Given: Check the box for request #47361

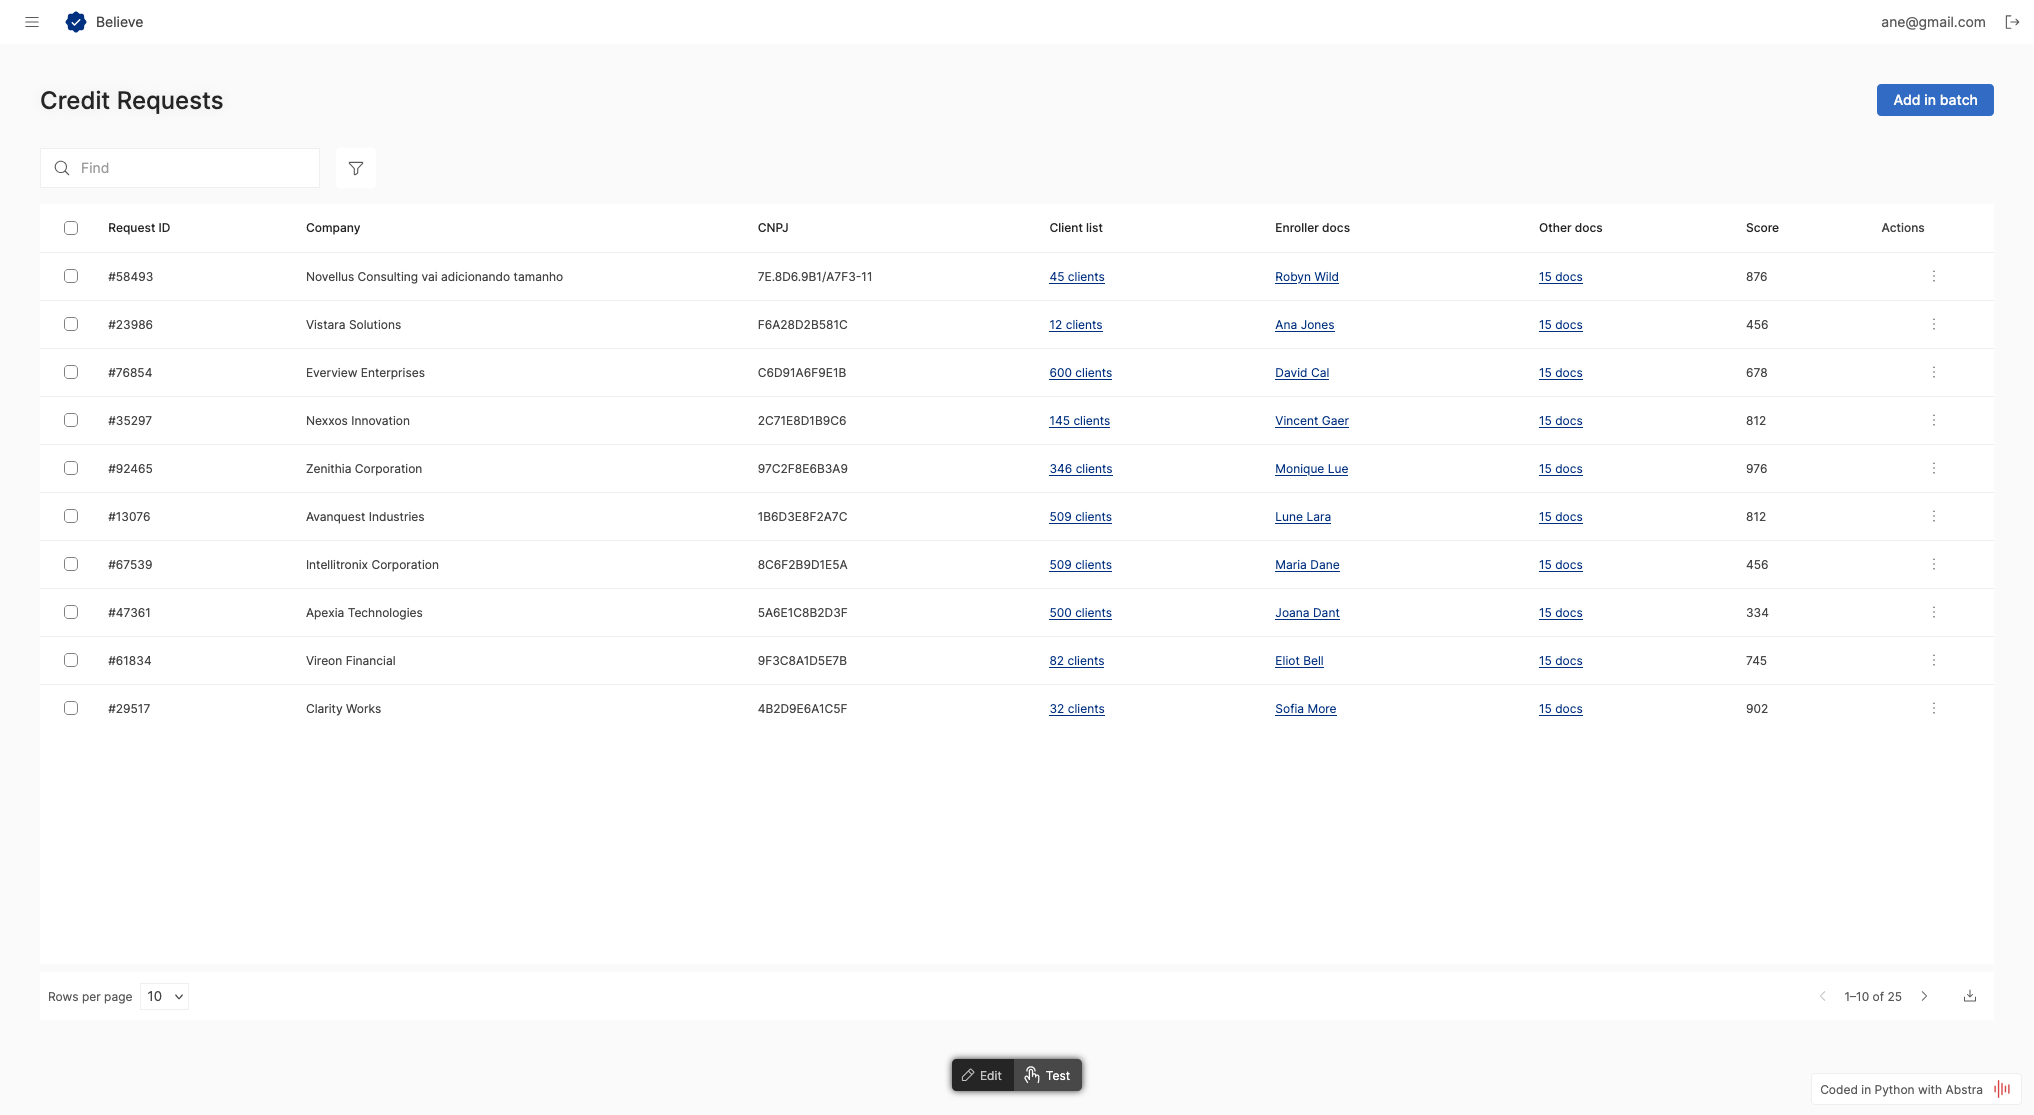Looking at the screenshot, I should (71, 612).
